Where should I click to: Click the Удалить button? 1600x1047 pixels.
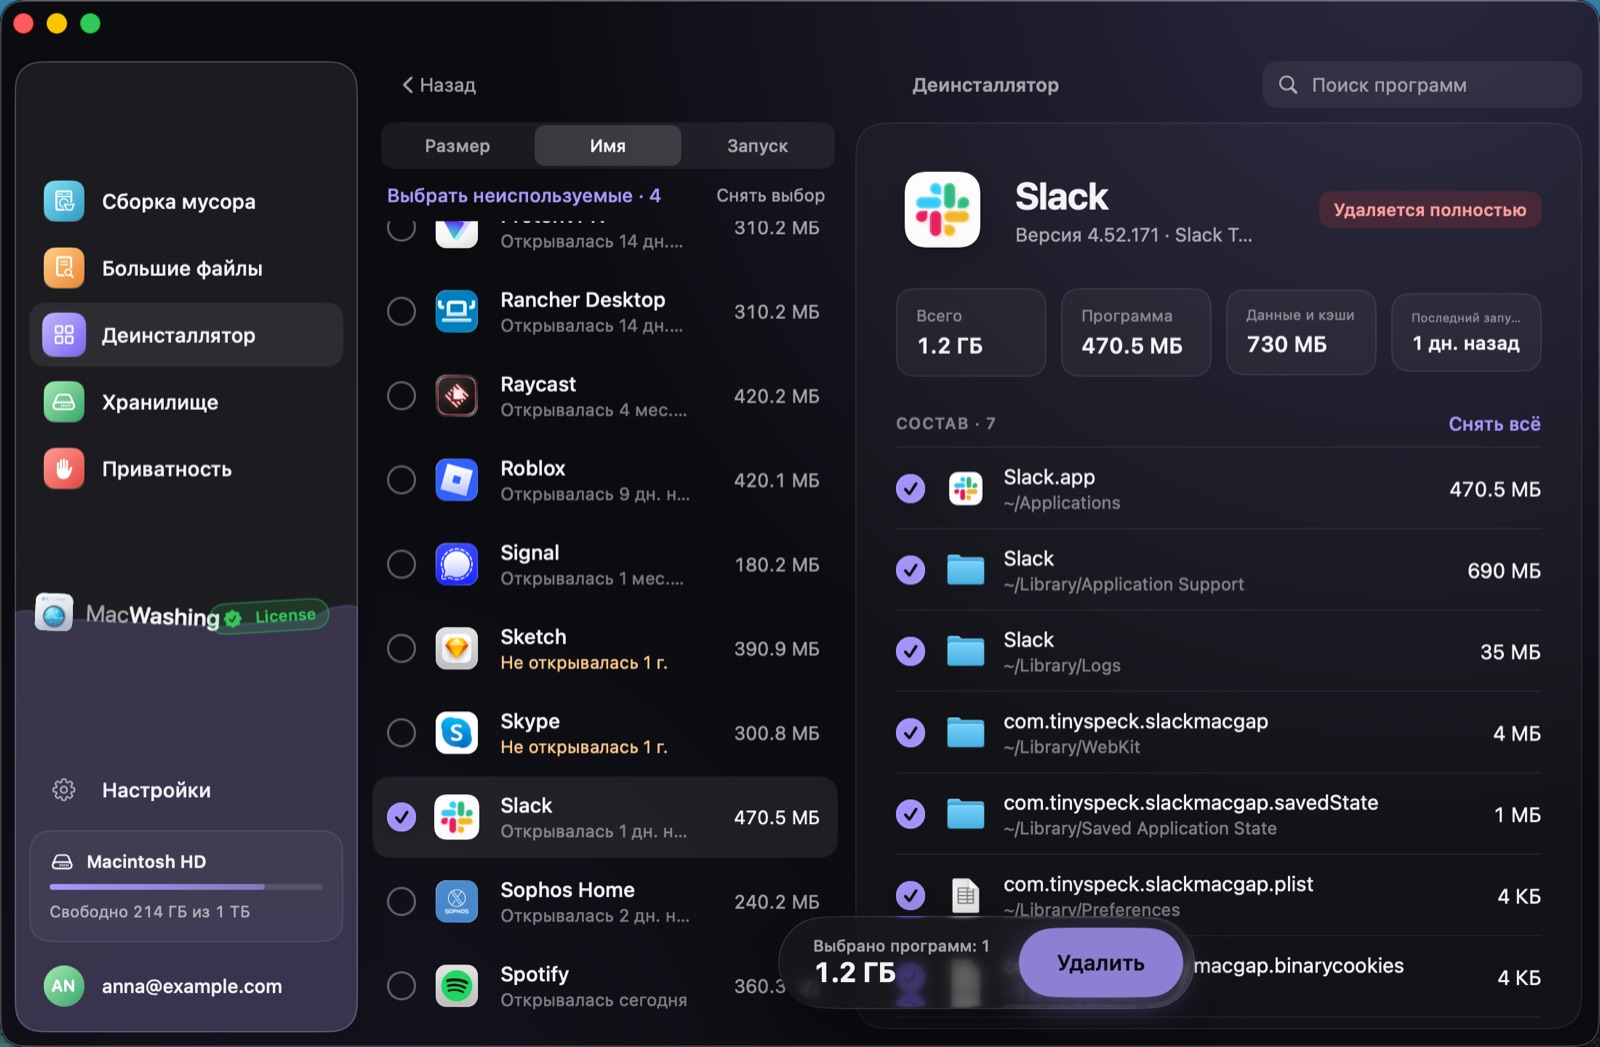click(x=1101, y=963)
